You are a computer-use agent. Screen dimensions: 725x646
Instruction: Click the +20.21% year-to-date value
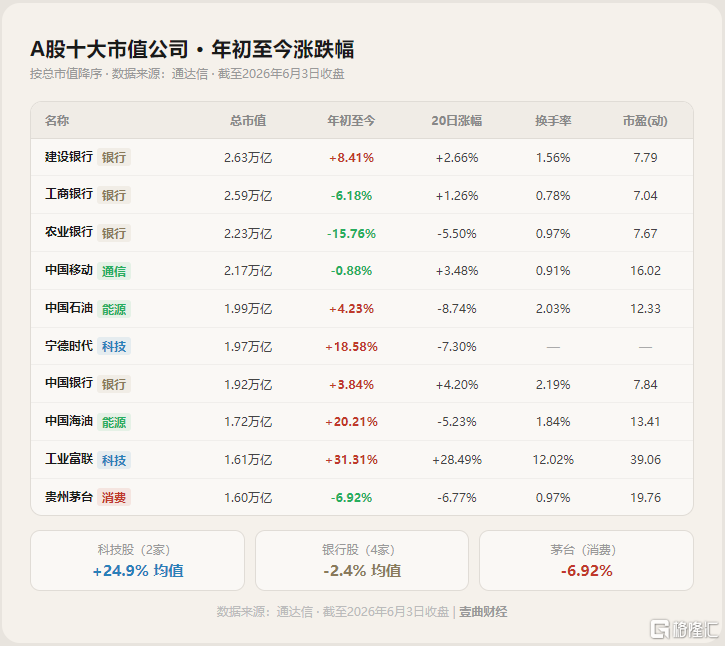pos(351,422)
